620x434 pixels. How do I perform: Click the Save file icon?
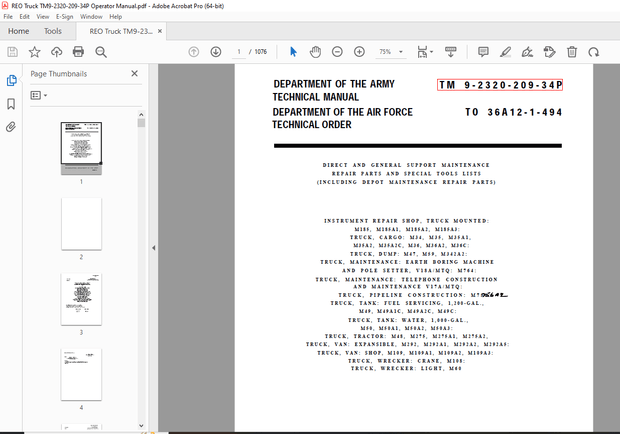point(13,52)
